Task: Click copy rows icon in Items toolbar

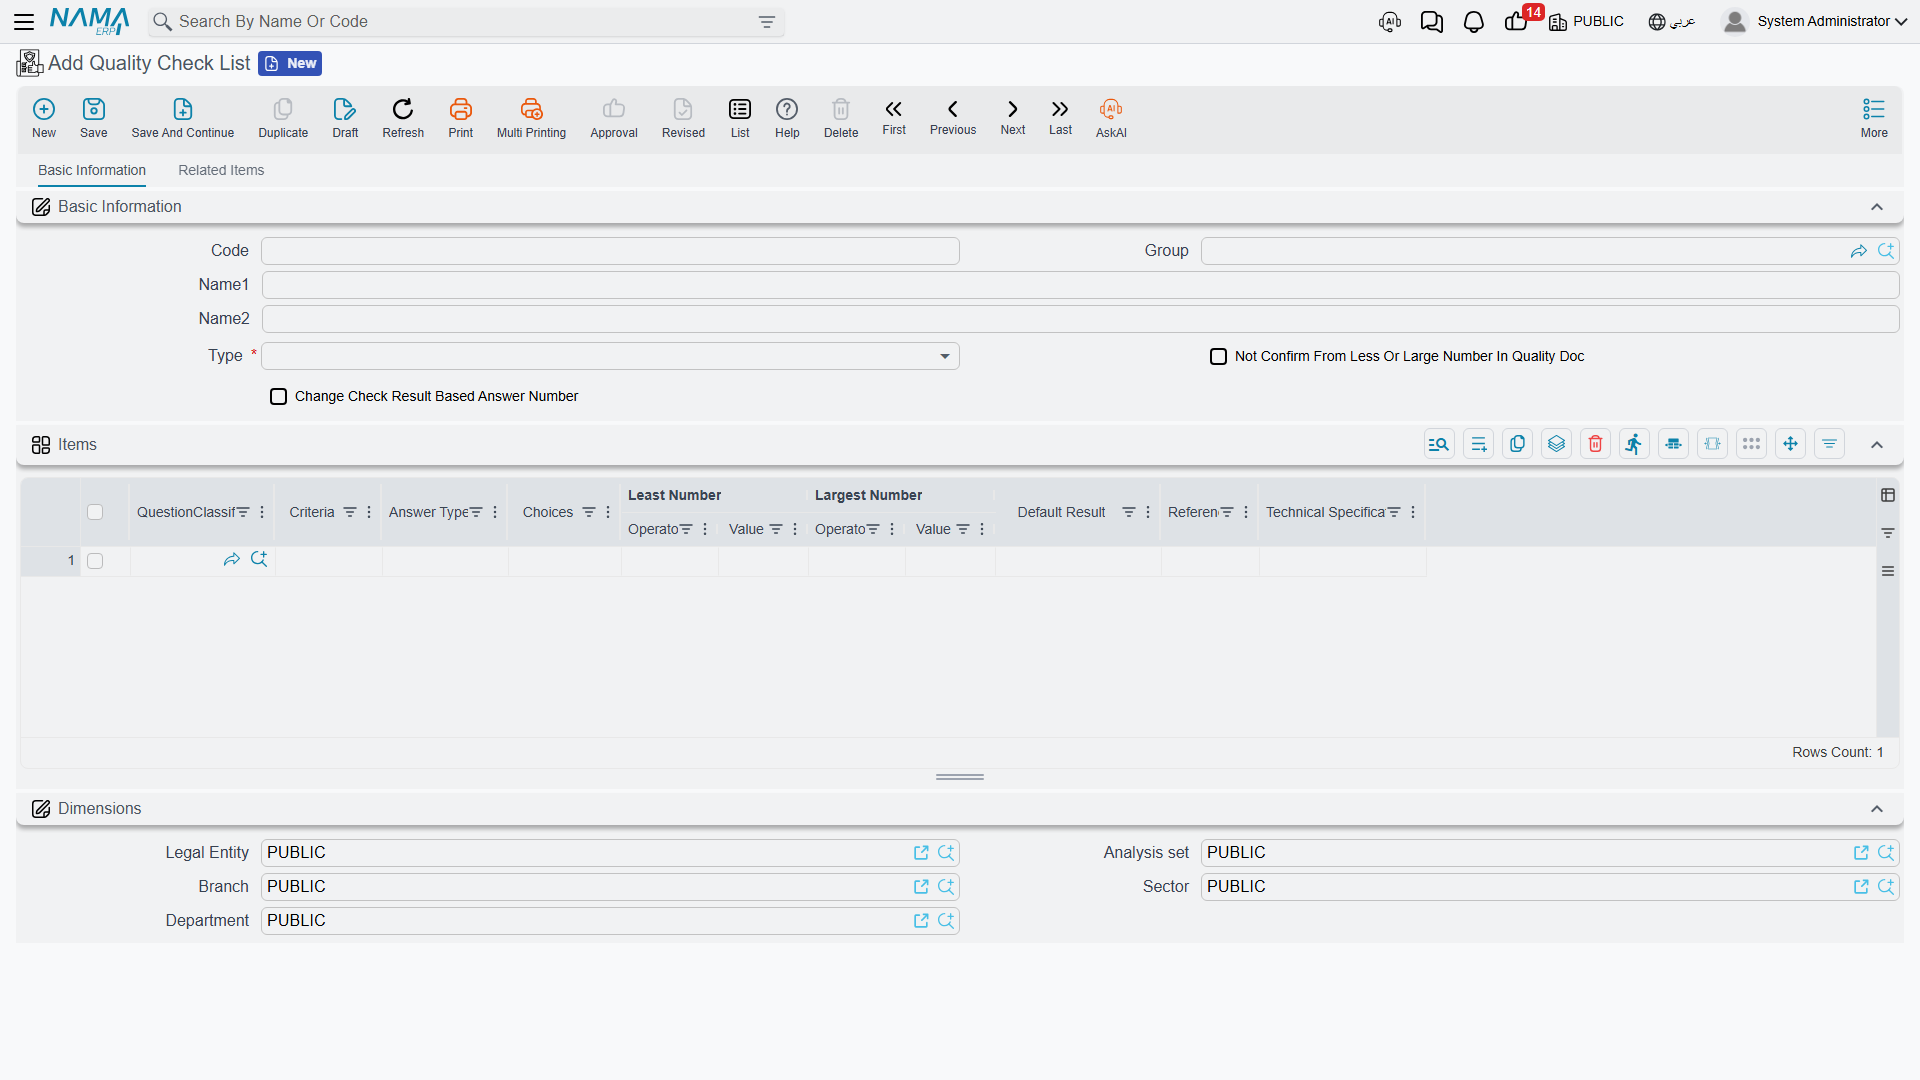Action: [x=1518, y=444]
